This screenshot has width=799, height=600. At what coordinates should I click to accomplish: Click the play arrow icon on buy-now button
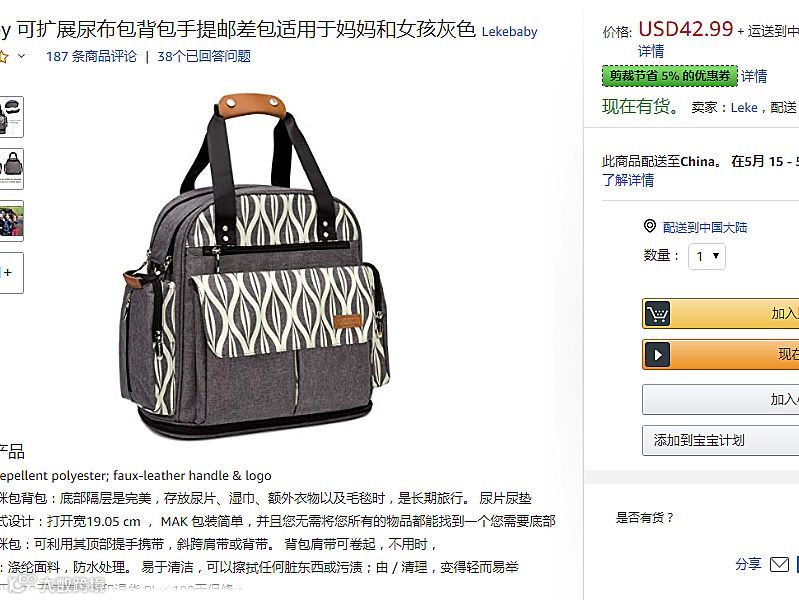pyautogui.click(x=657, y=355)
